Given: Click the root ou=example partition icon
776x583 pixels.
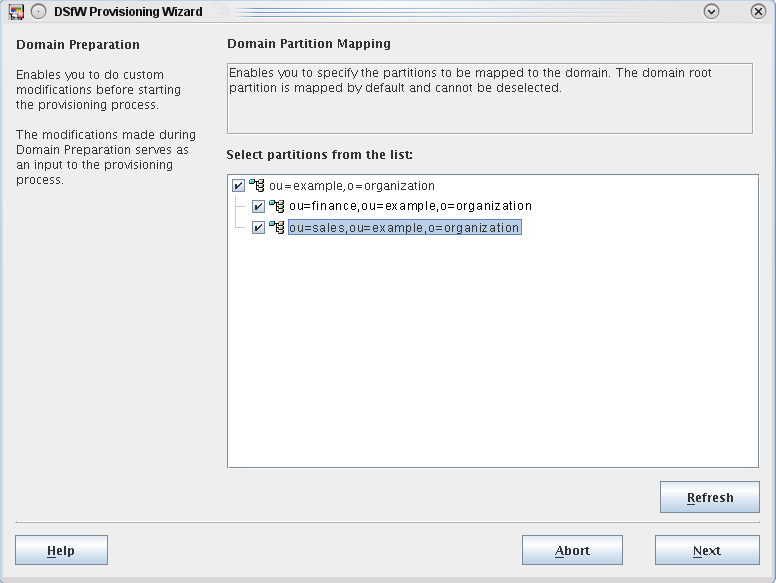Looking at the screenshot, I should tap(257, 185).
